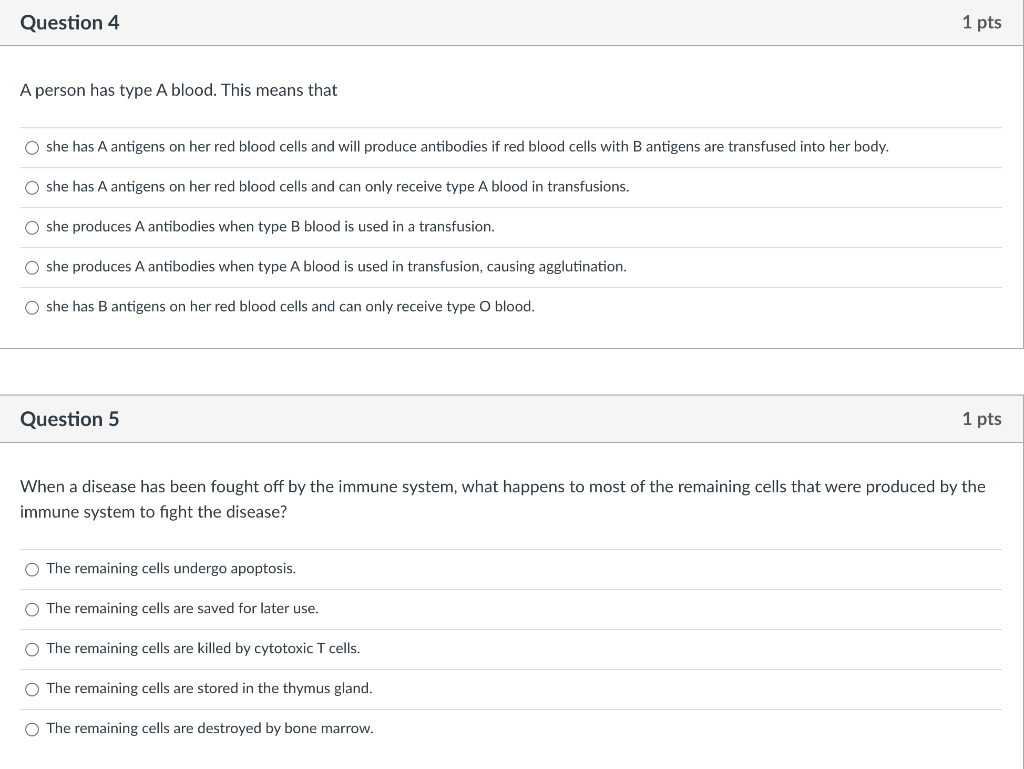
Task: Choose 'remaining cells are saved for later use'
Action: (x=32, y=610)
